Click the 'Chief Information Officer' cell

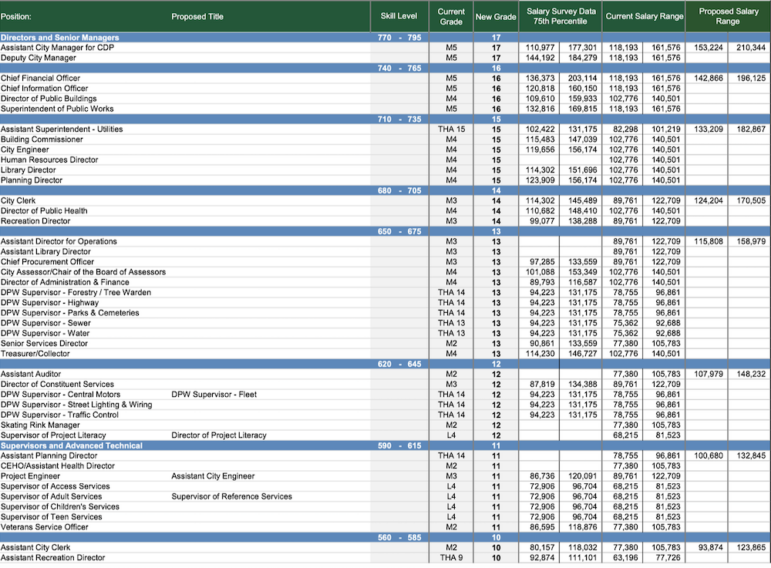(44, 89)
